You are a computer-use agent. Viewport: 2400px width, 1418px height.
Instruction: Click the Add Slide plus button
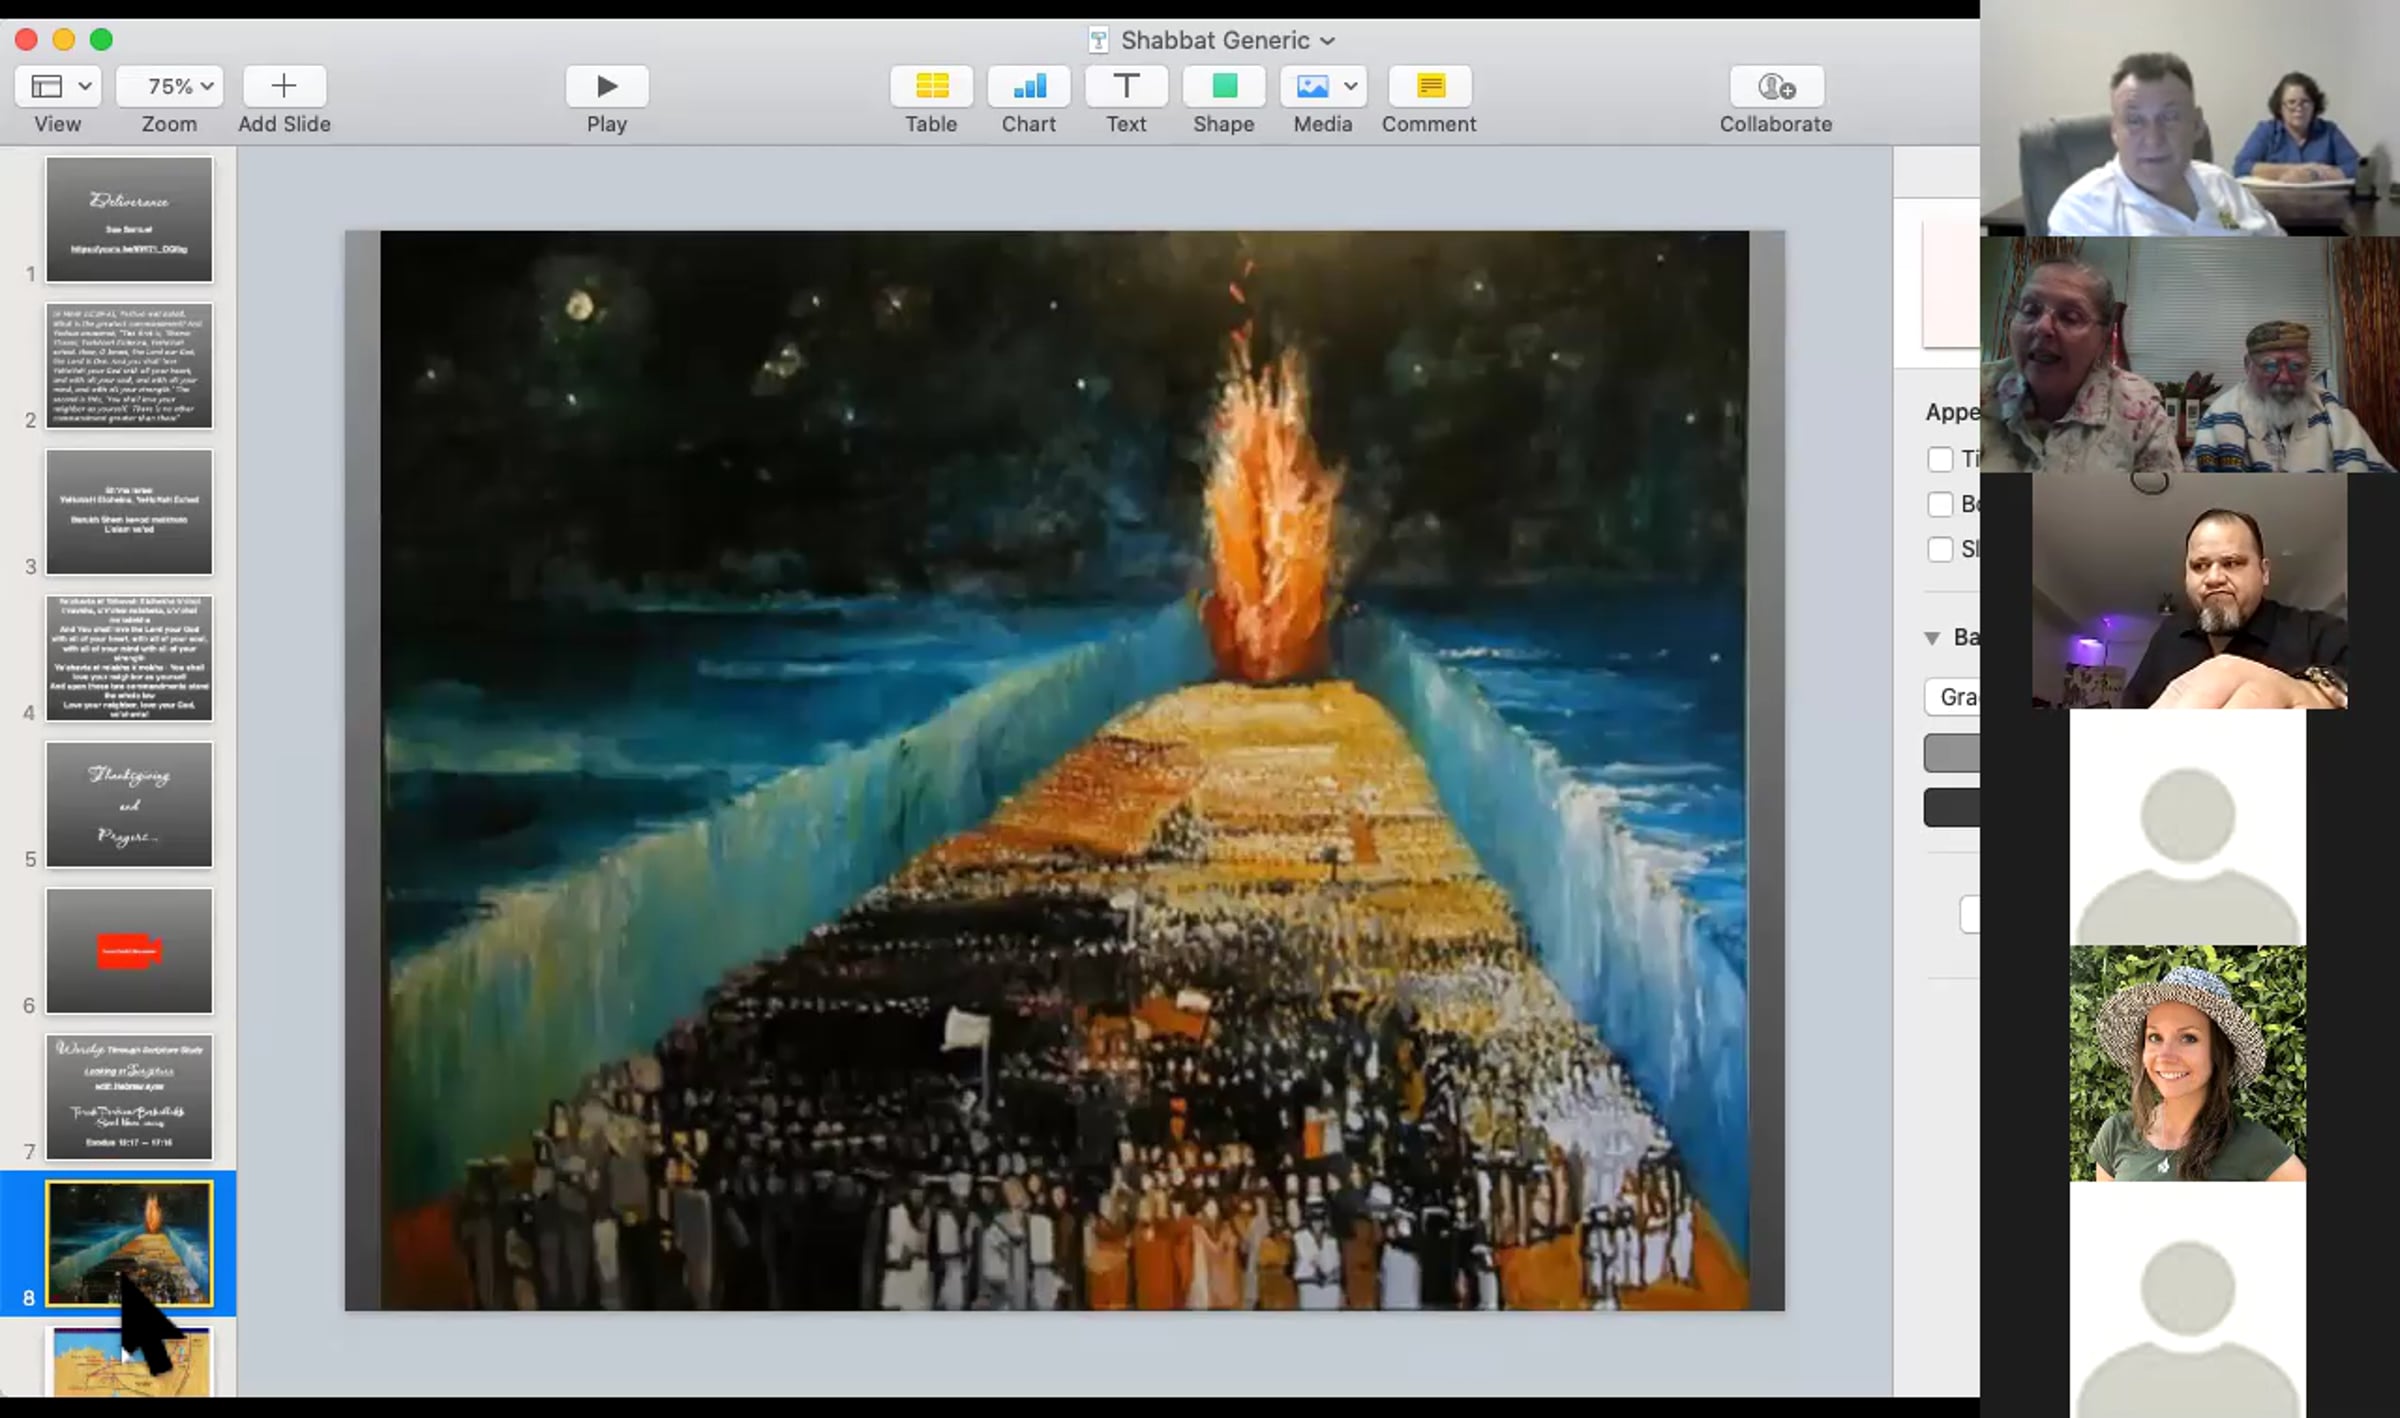point(284,87)
